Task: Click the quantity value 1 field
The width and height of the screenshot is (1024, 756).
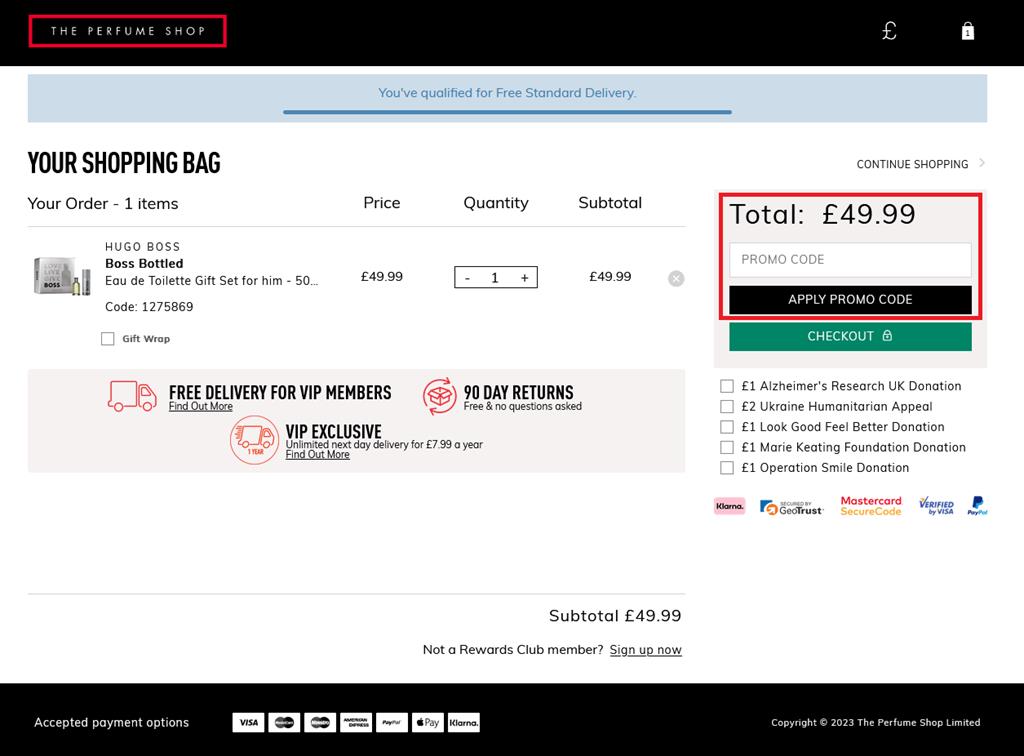Action: pos(495,278)
